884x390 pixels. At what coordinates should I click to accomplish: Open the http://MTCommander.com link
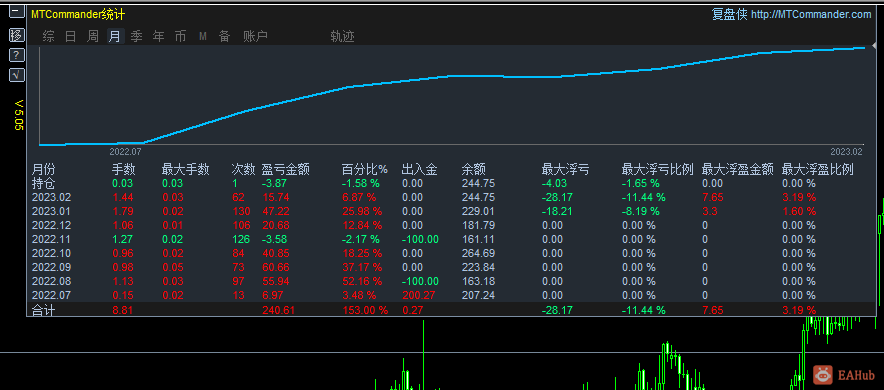[x=811, y=15]
